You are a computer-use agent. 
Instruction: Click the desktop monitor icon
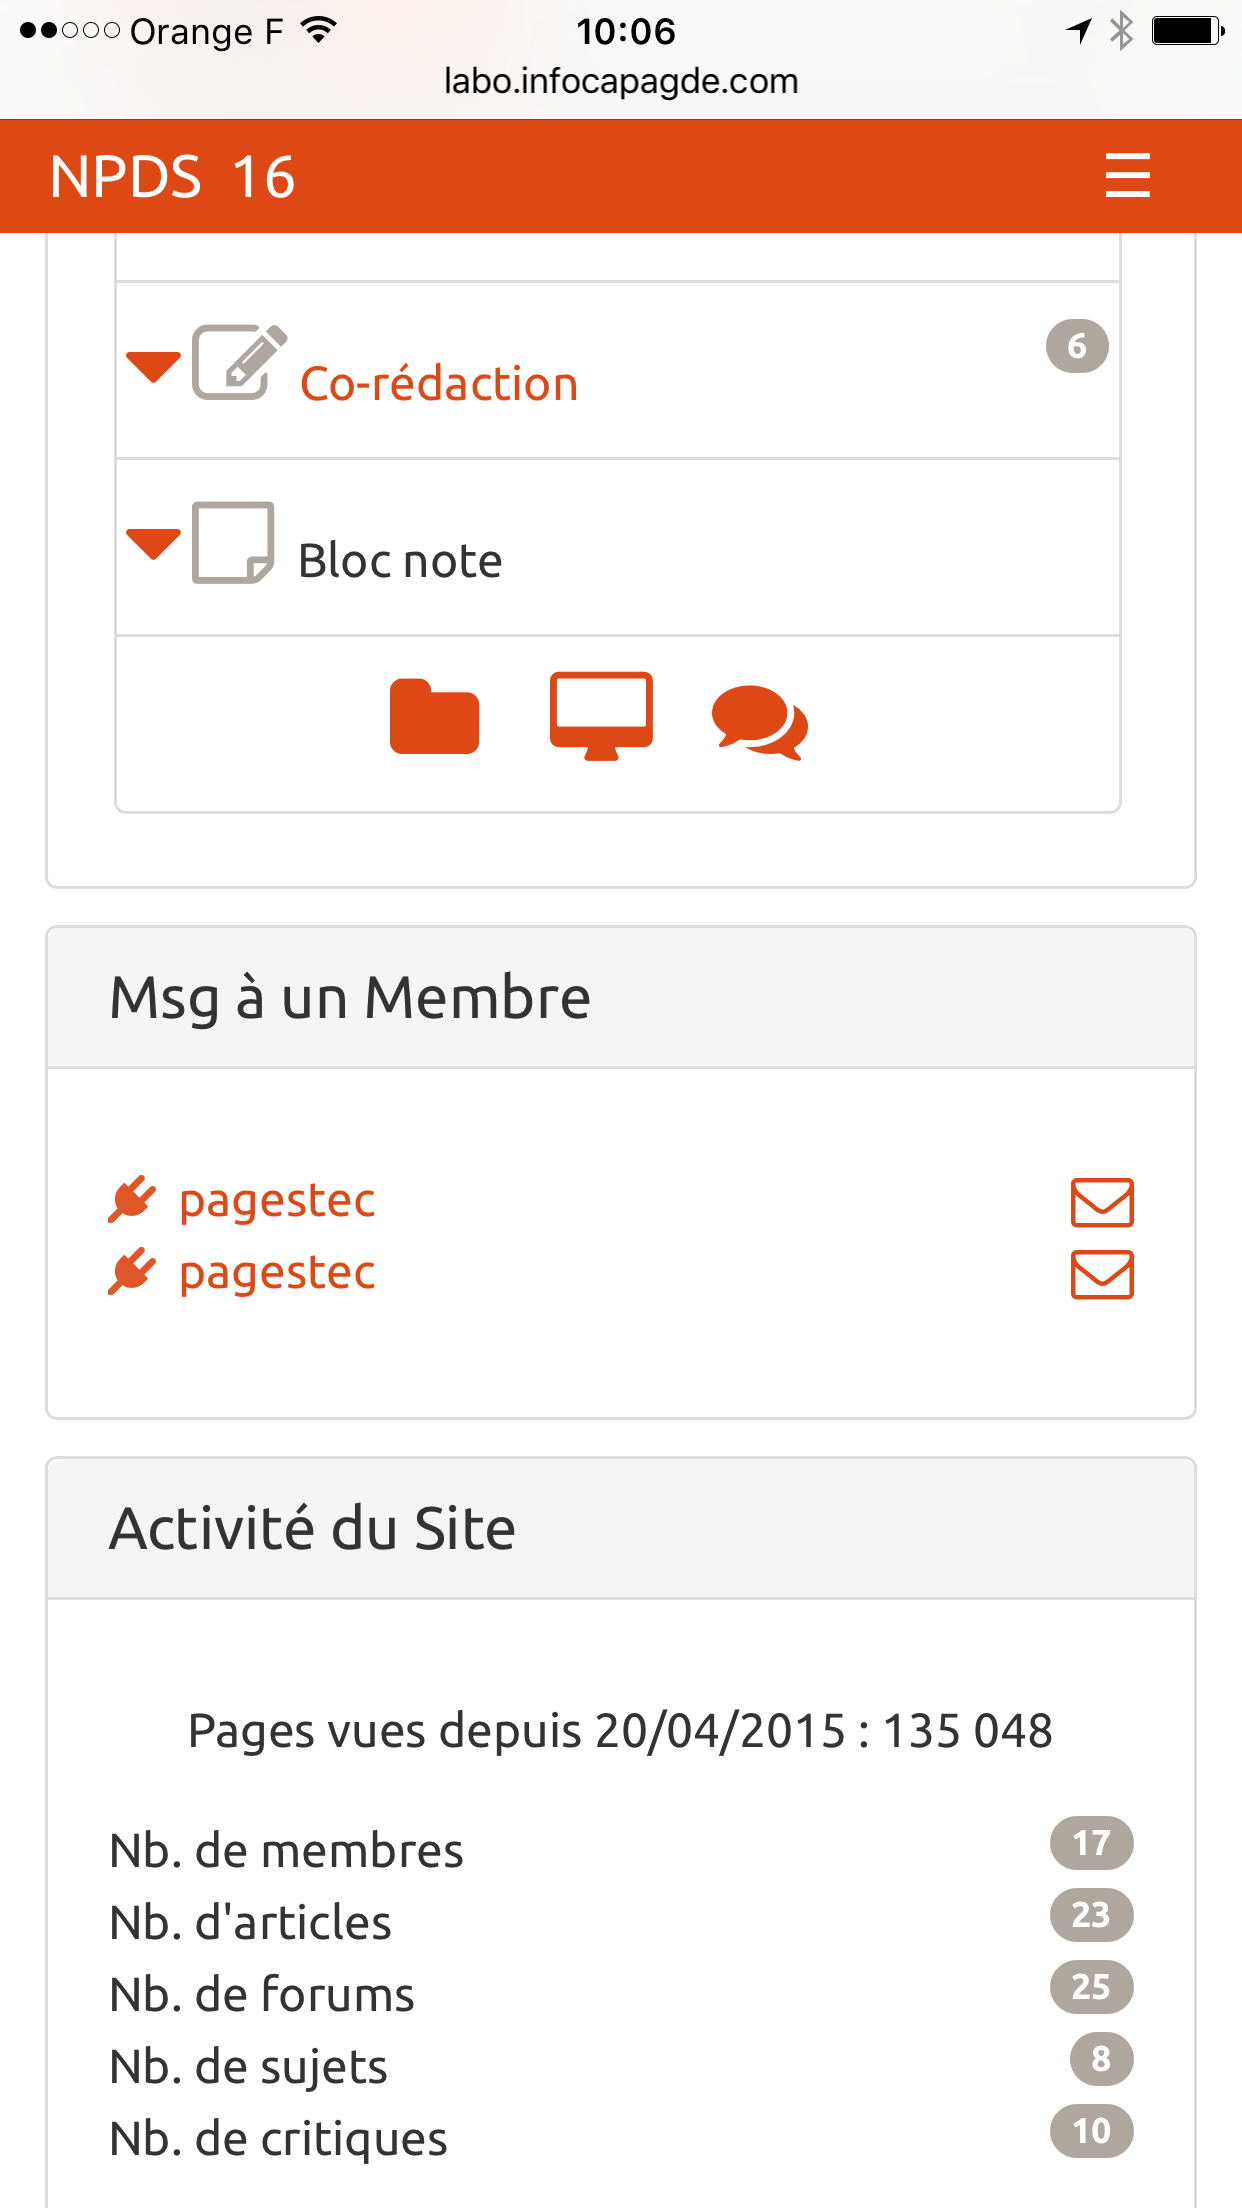[x=601, y=716]
